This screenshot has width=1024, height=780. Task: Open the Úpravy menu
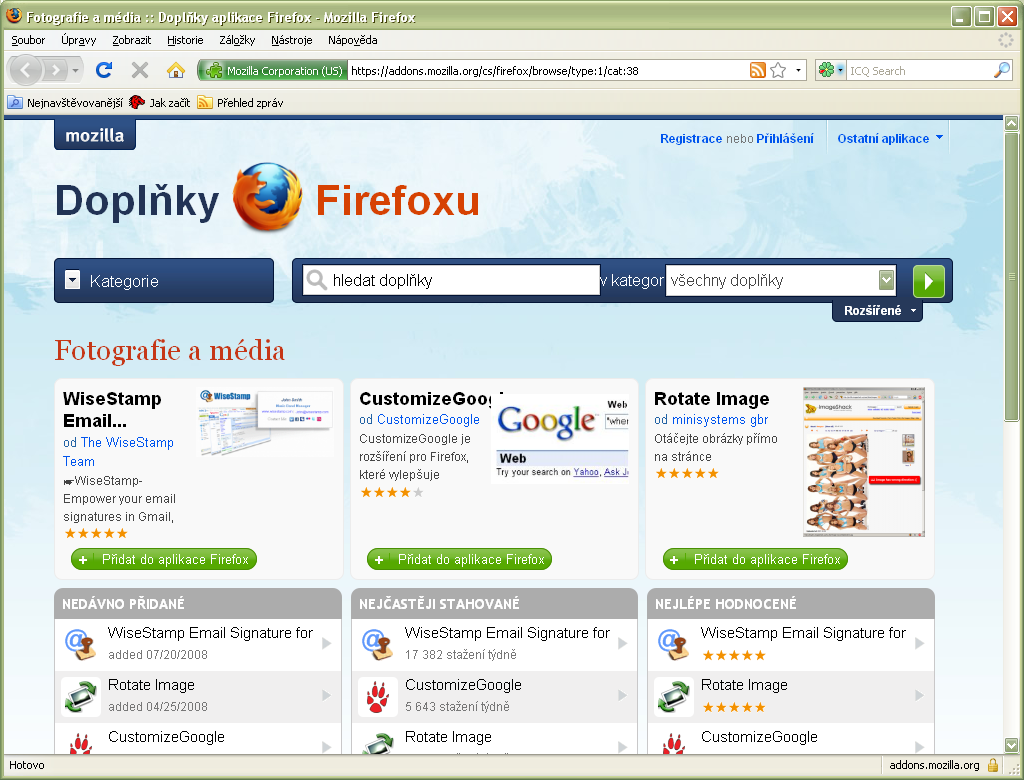tap(78, 40)
